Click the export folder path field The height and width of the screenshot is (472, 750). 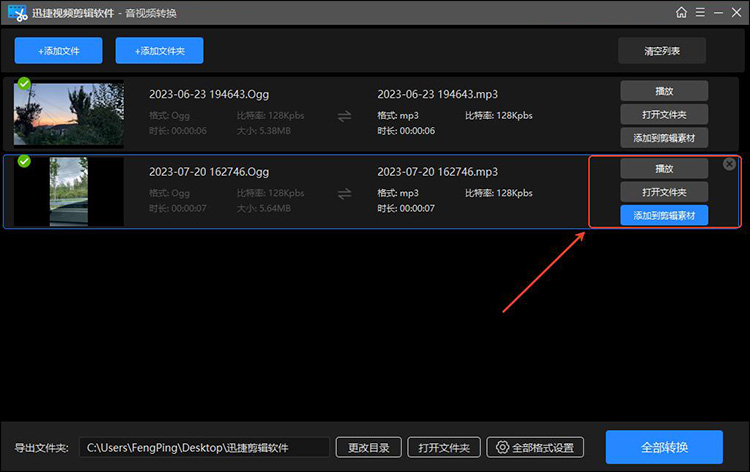point(204,448)
